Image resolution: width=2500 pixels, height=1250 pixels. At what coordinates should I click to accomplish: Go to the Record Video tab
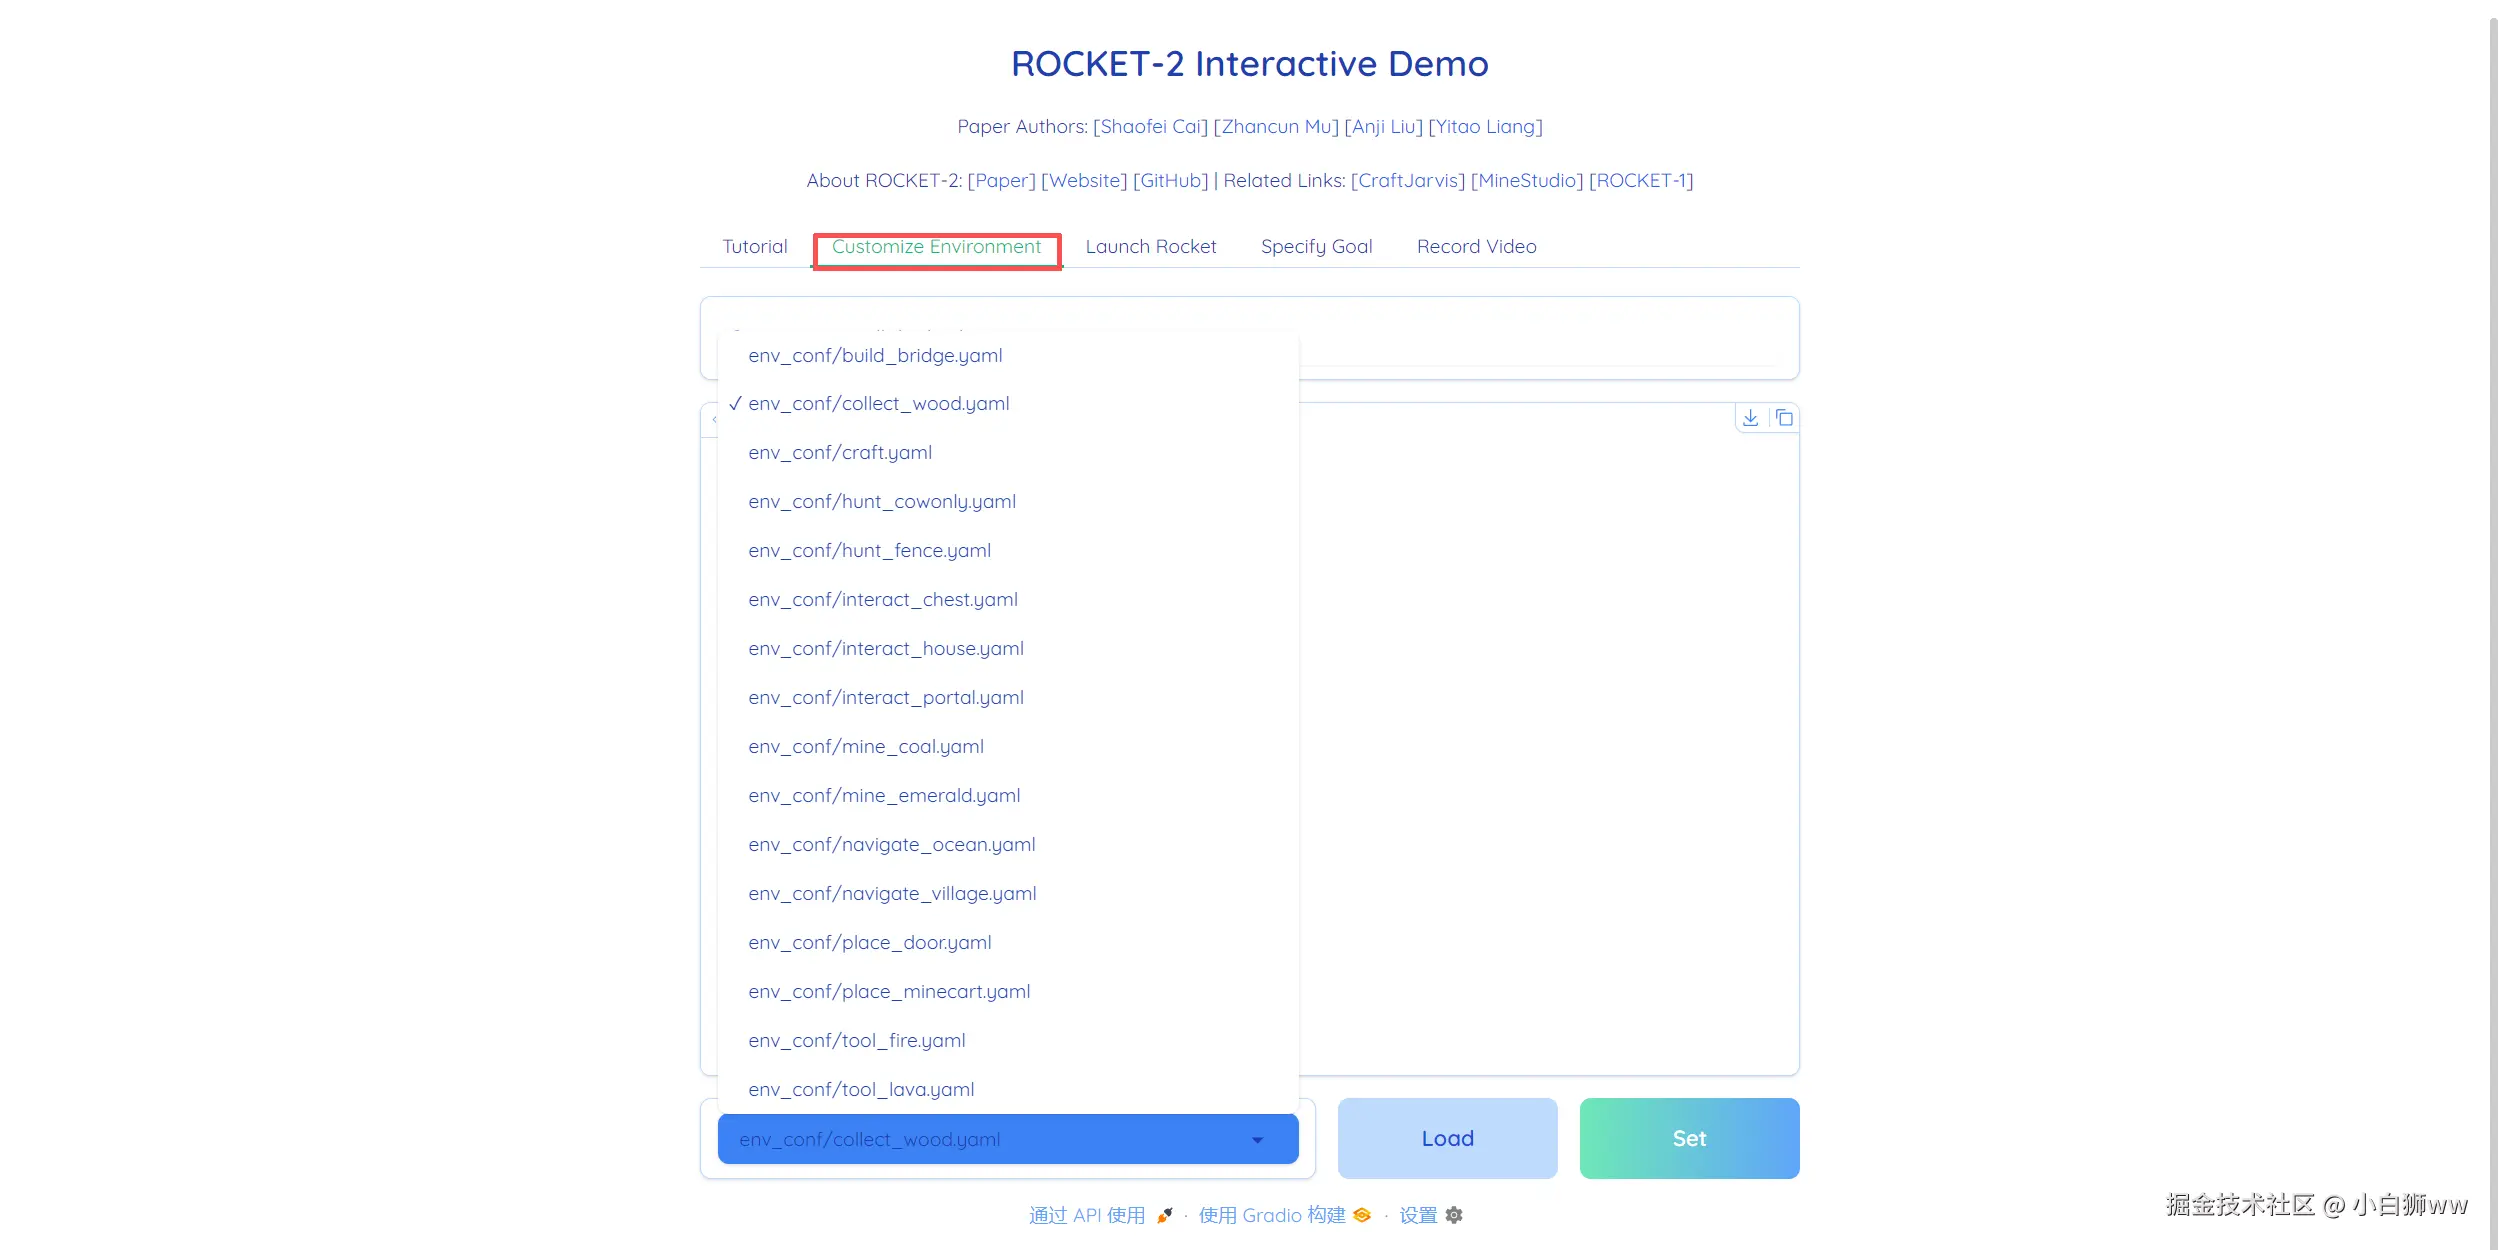[1476, 247]
